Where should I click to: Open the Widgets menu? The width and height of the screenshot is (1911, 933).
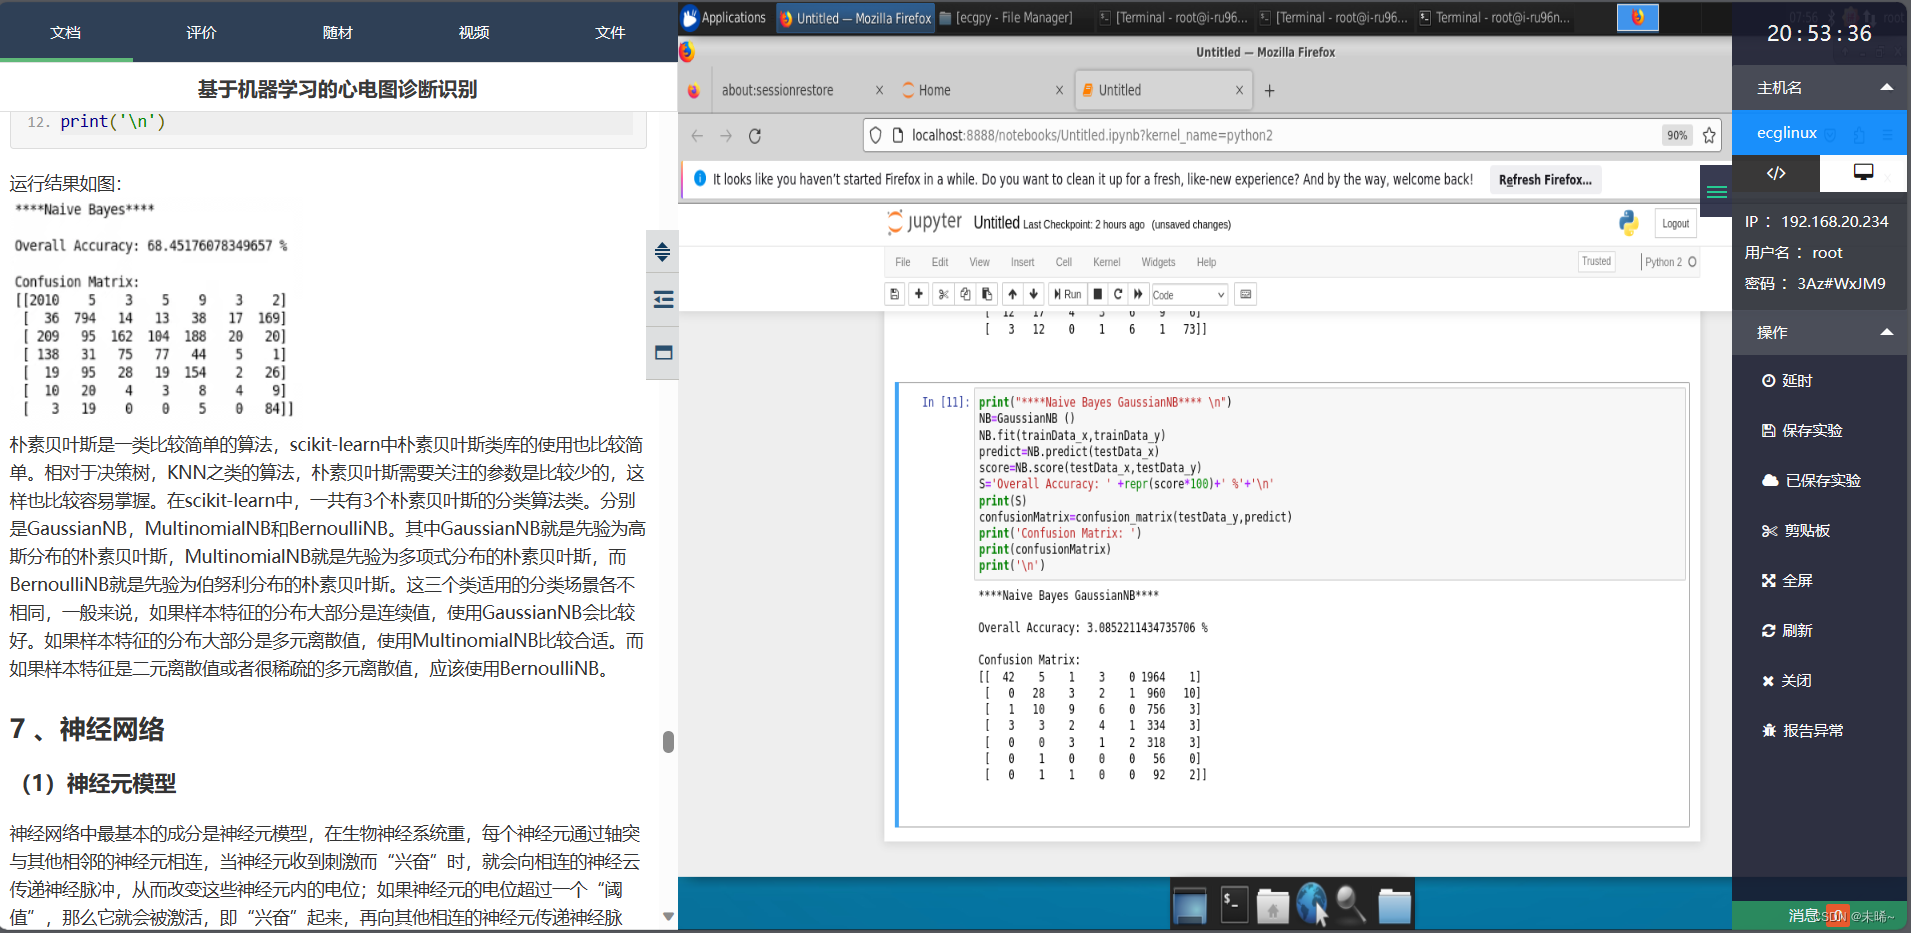click(x=1158, y=262)
